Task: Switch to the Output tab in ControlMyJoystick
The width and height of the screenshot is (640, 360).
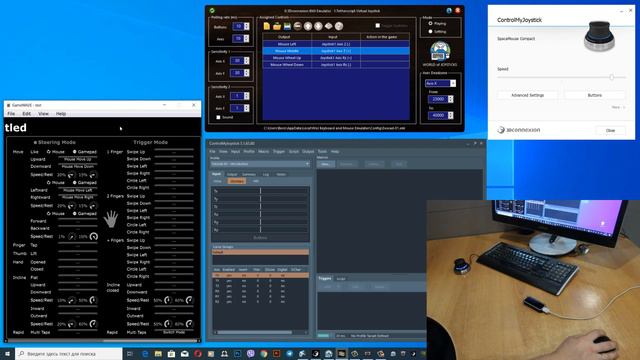Action: coord(231,174)
